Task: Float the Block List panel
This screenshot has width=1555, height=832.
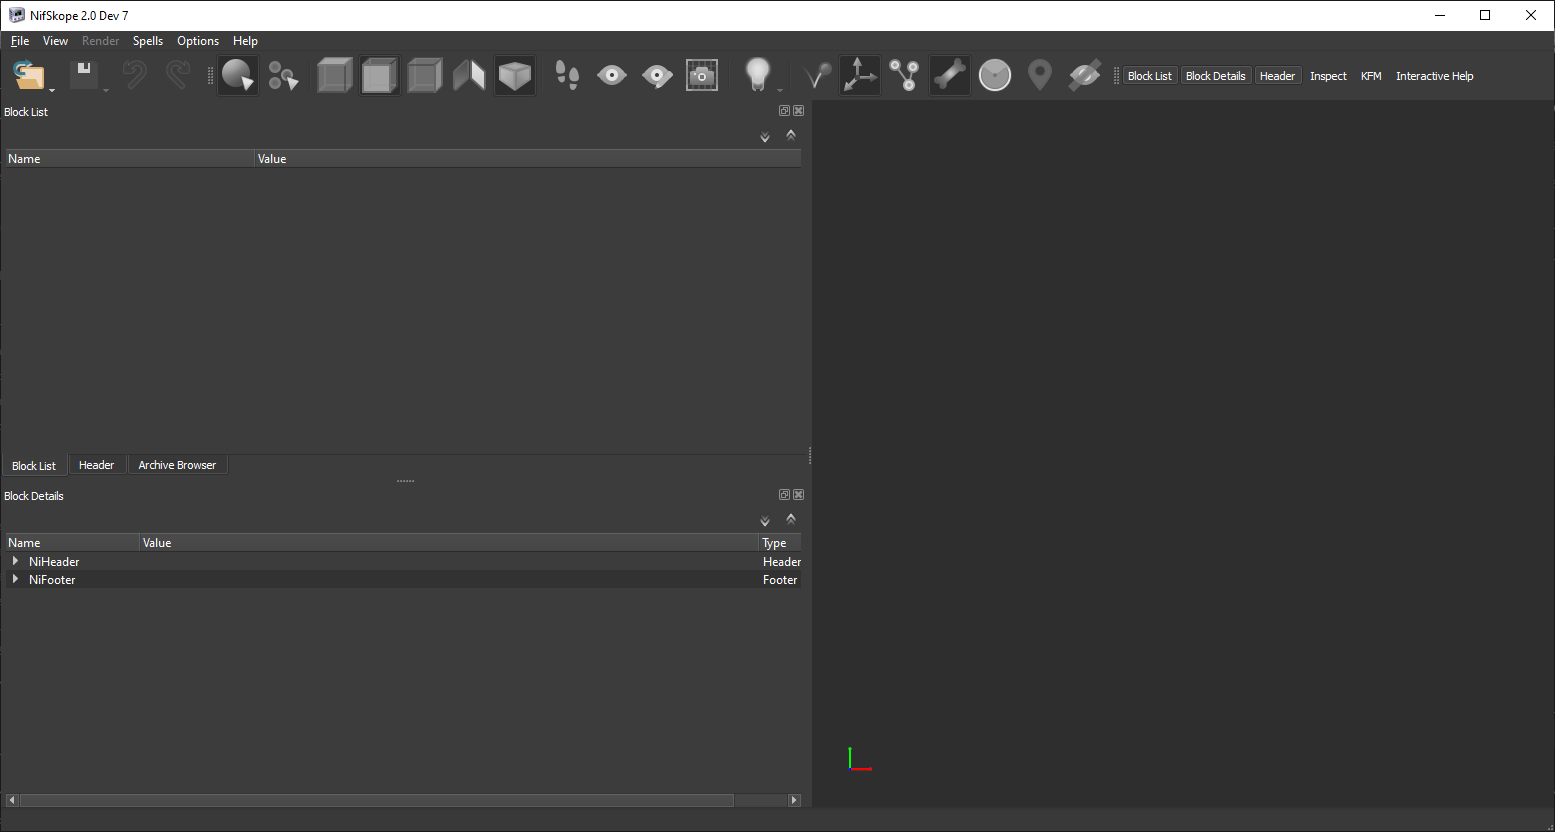Action: pyautogui.click(x=784, y=111)
